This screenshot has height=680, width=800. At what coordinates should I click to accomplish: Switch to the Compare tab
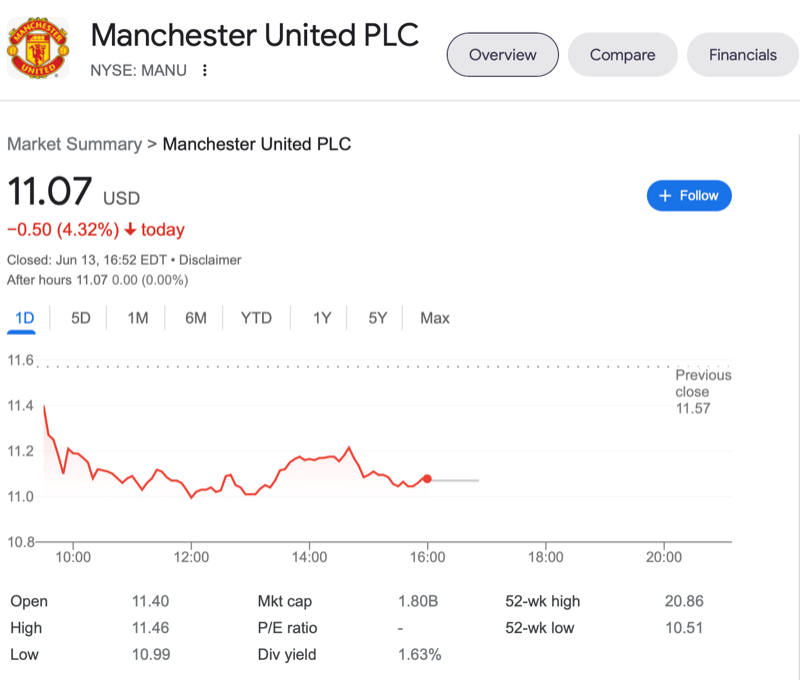(x=622, y=55)
